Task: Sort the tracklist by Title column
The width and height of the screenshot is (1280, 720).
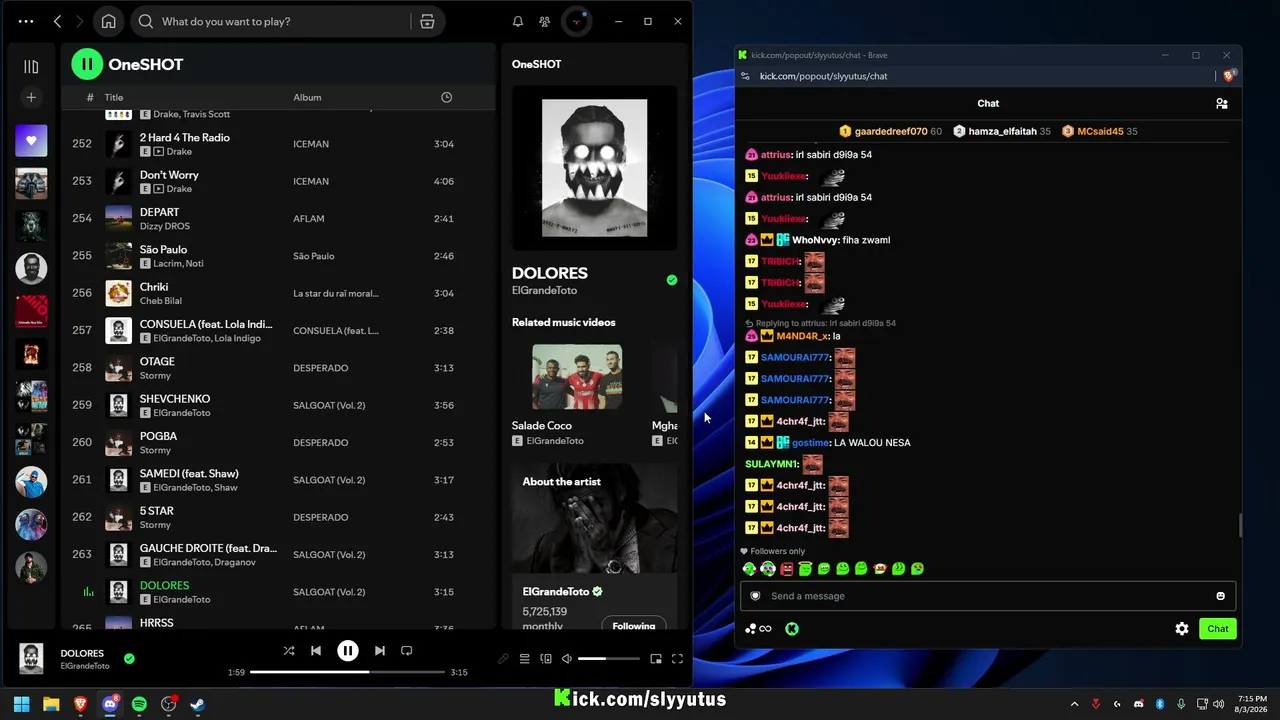Action: coord(114,97)
